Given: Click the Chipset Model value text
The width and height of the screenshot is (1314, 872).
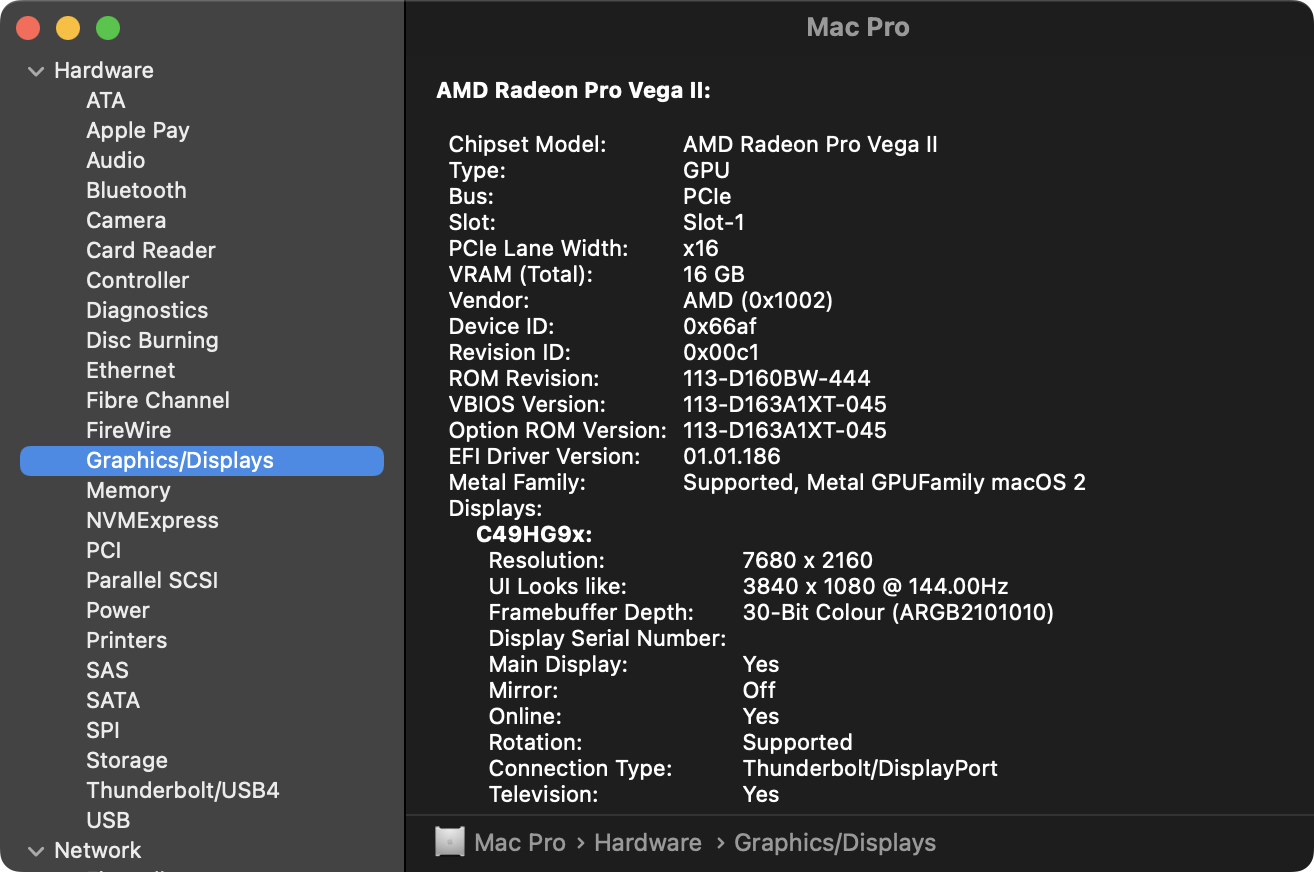Looking at the screenshot, I should click(810, 144).
